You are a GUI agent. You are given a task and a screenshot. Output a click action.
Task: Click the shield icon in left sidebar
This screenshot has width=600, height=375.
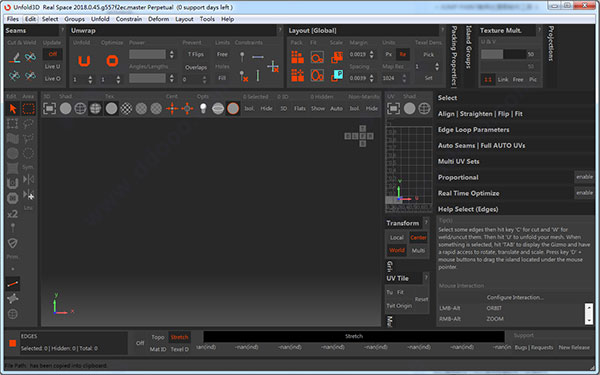[x=13, y=243]
